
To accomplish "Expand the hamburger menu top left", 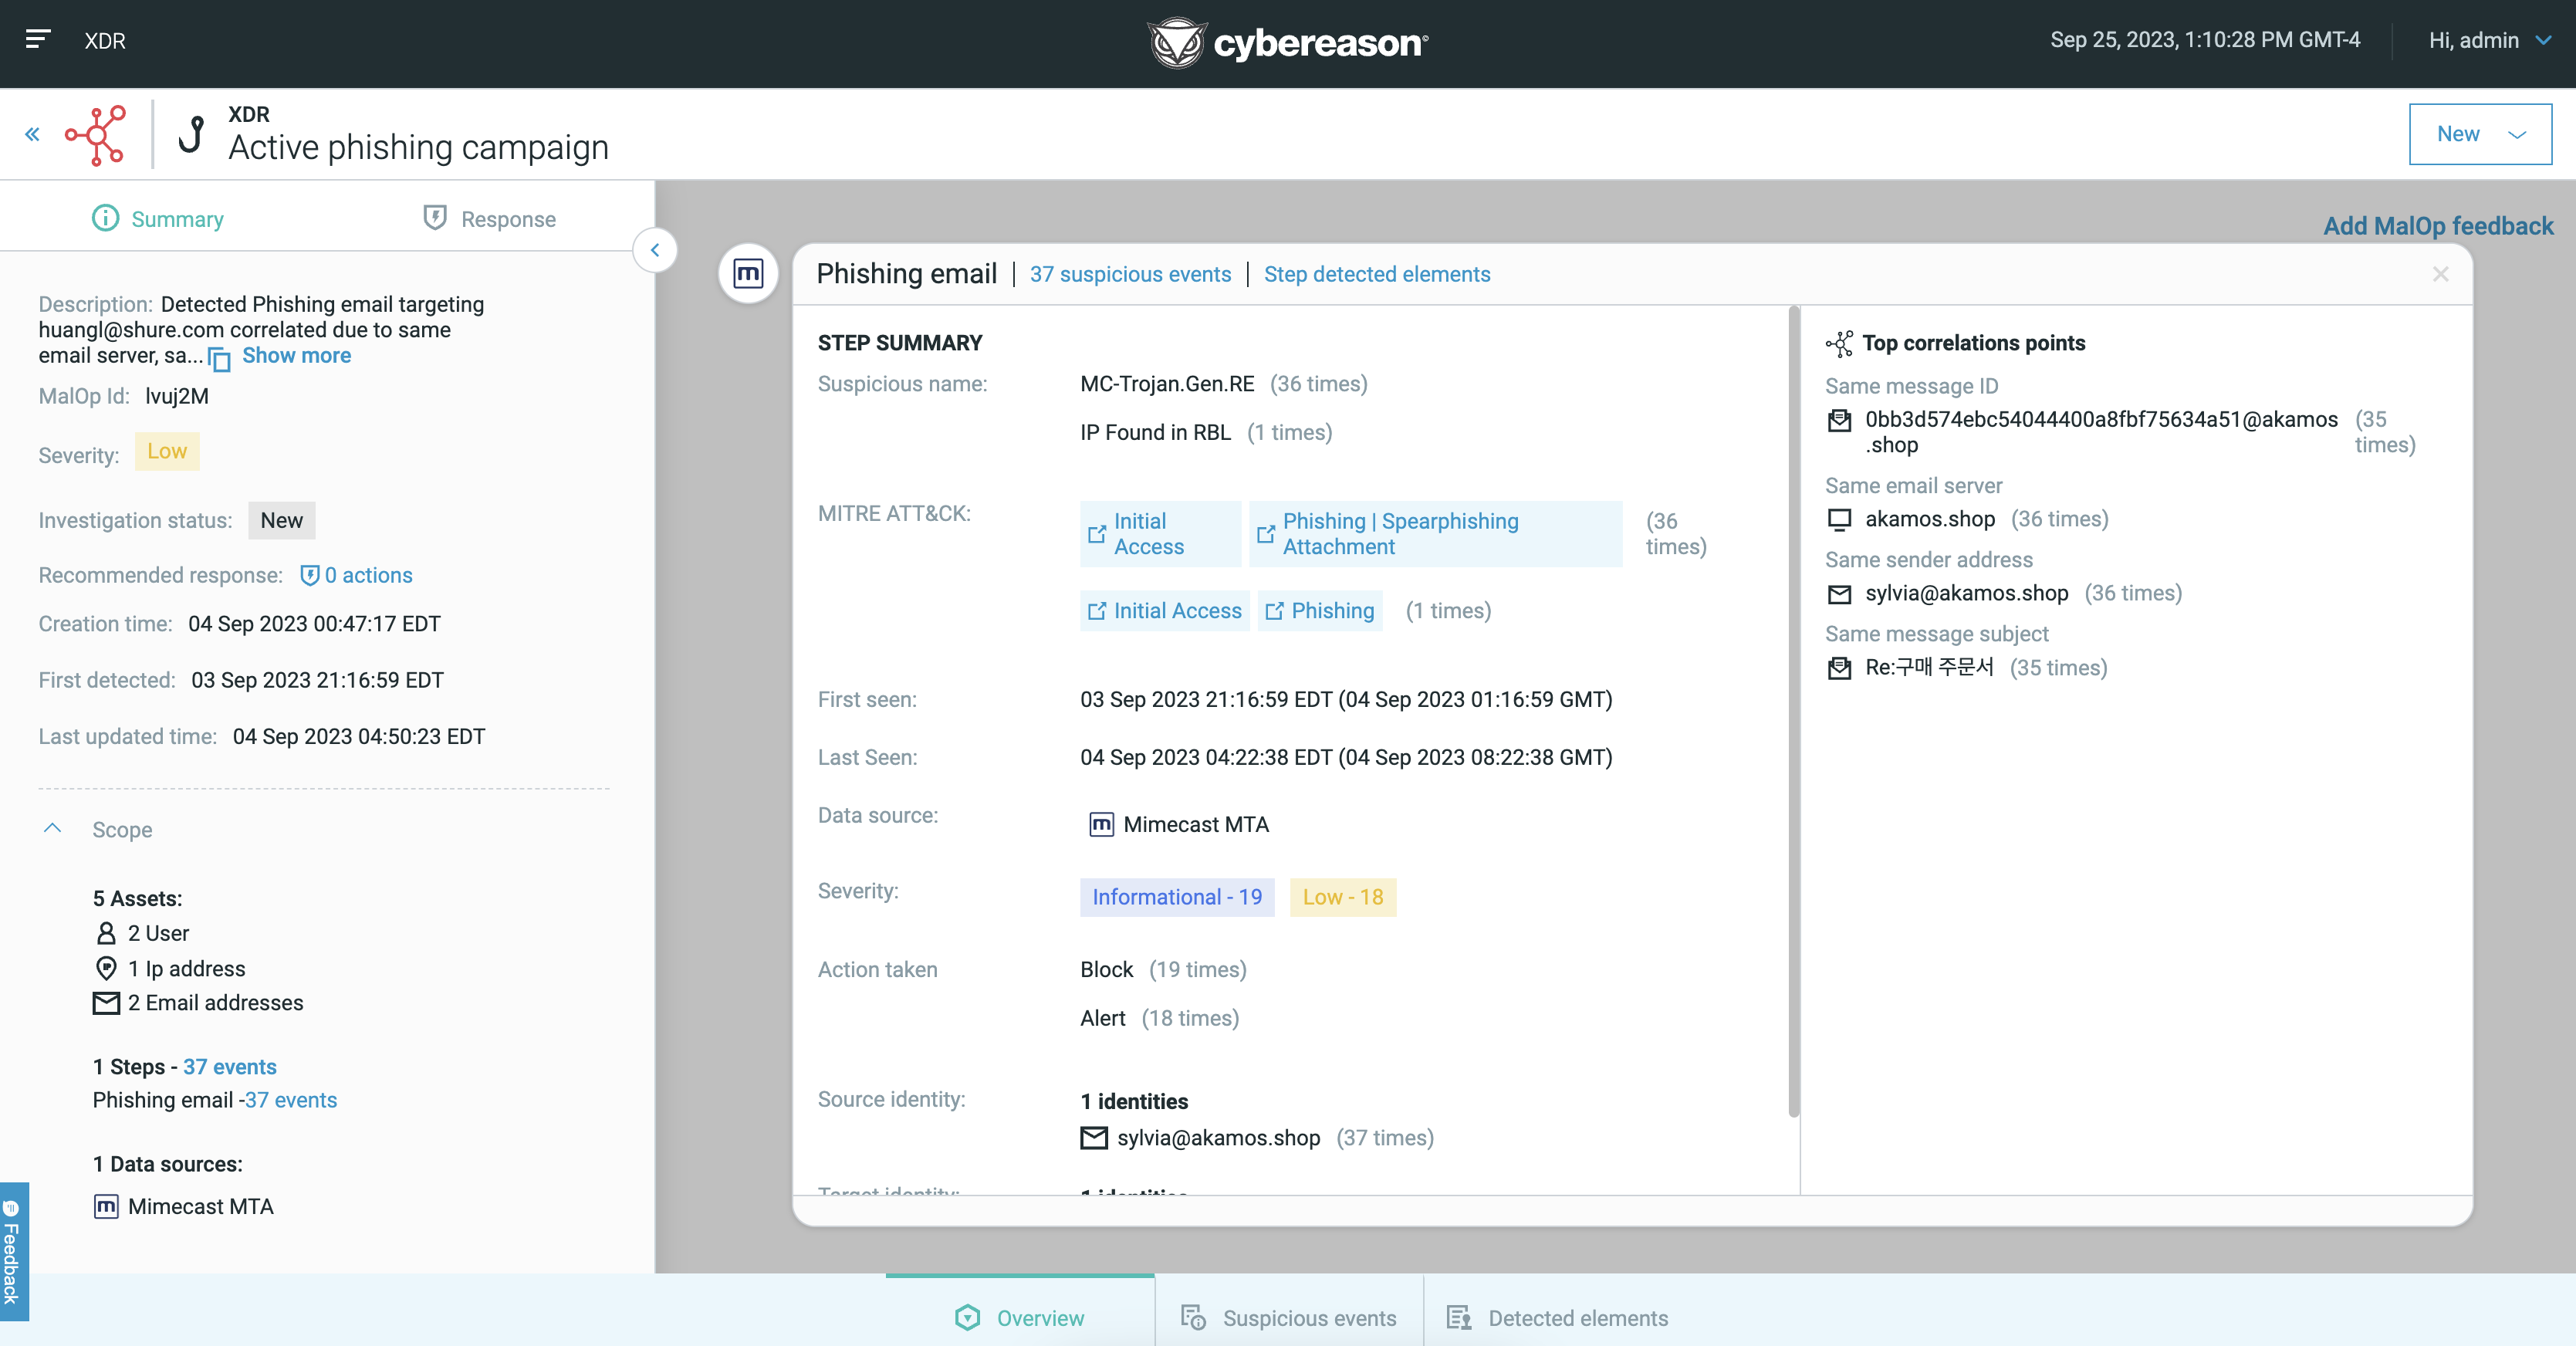I will [x=38, y=38].
